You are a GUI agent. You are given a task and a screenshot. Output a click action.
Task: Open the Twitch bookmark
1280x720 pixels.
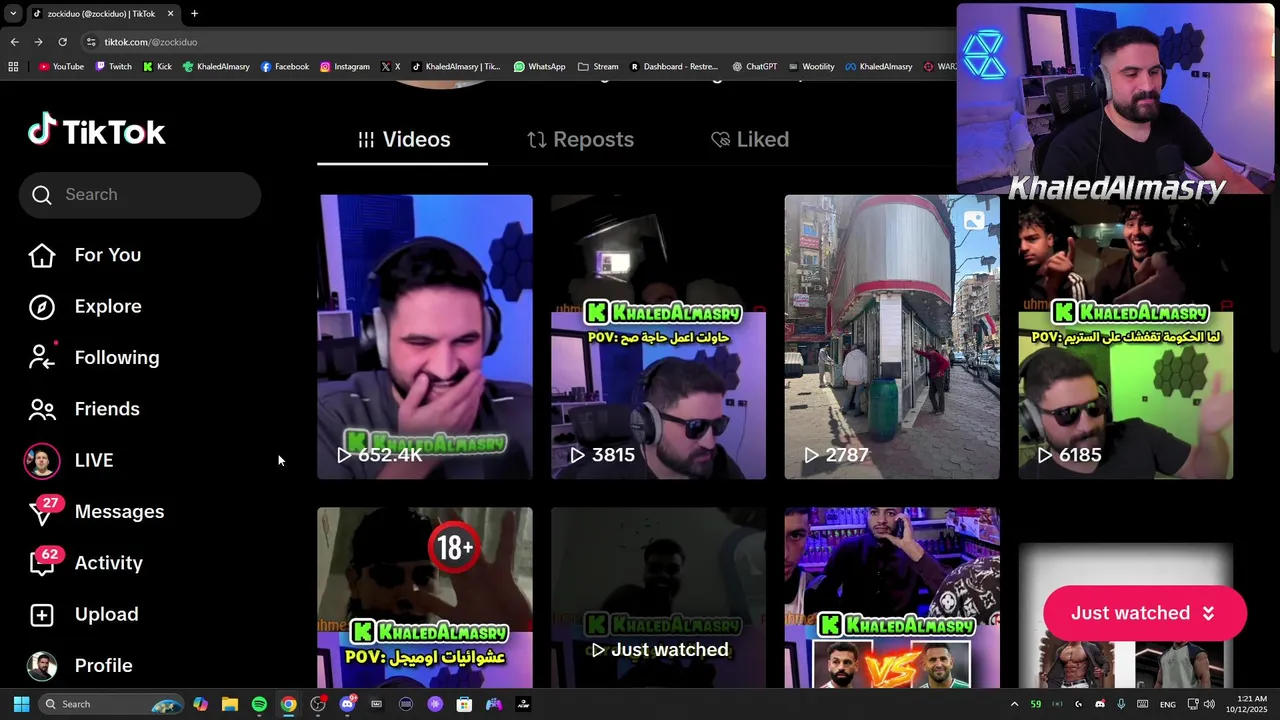(113, 67)
